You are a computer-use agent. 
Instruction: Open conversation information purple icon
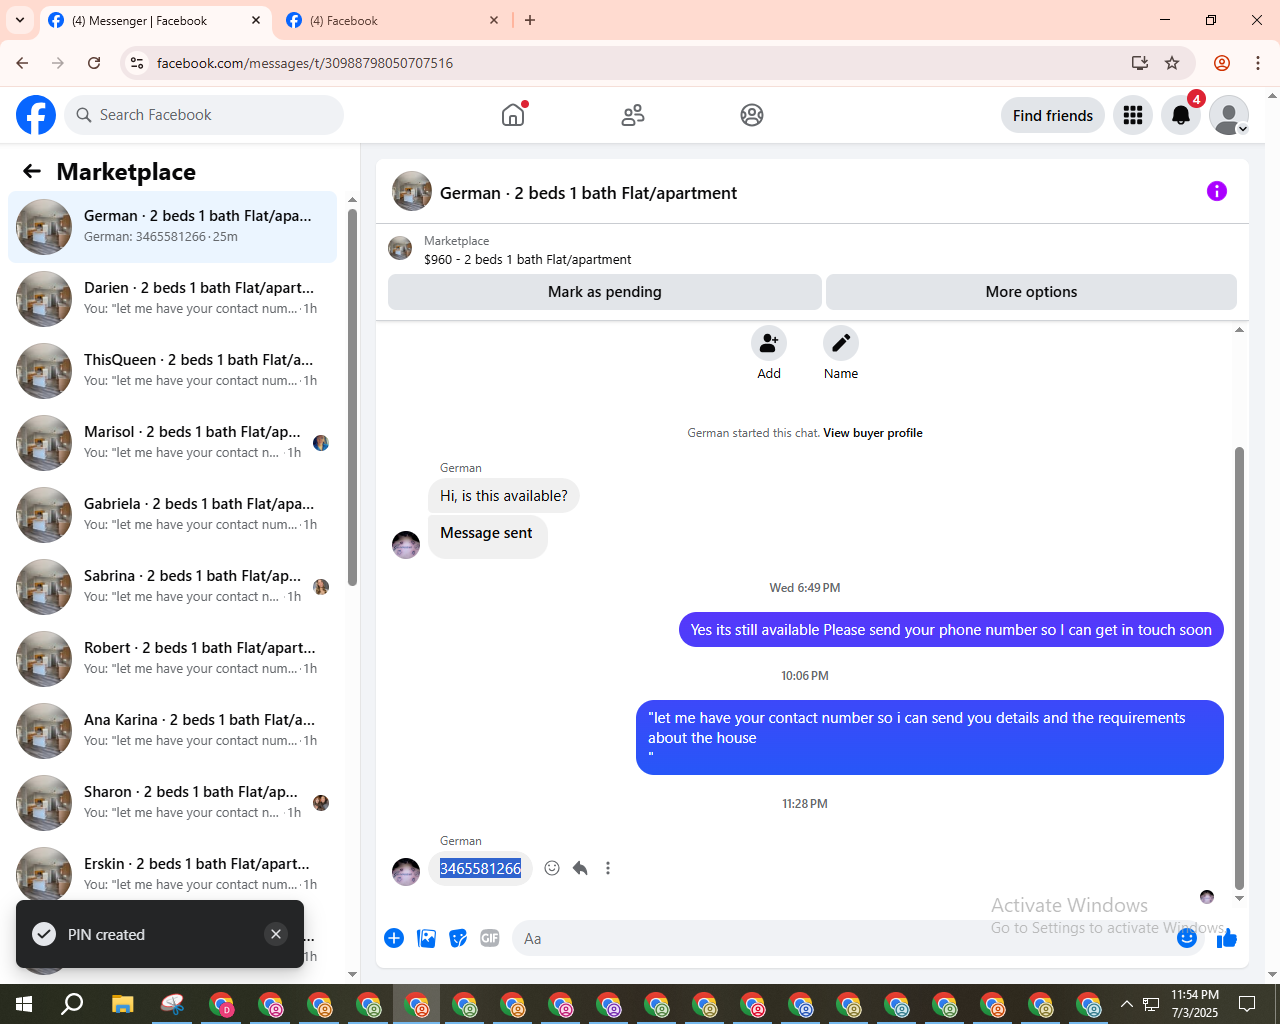pos(1217,191)
